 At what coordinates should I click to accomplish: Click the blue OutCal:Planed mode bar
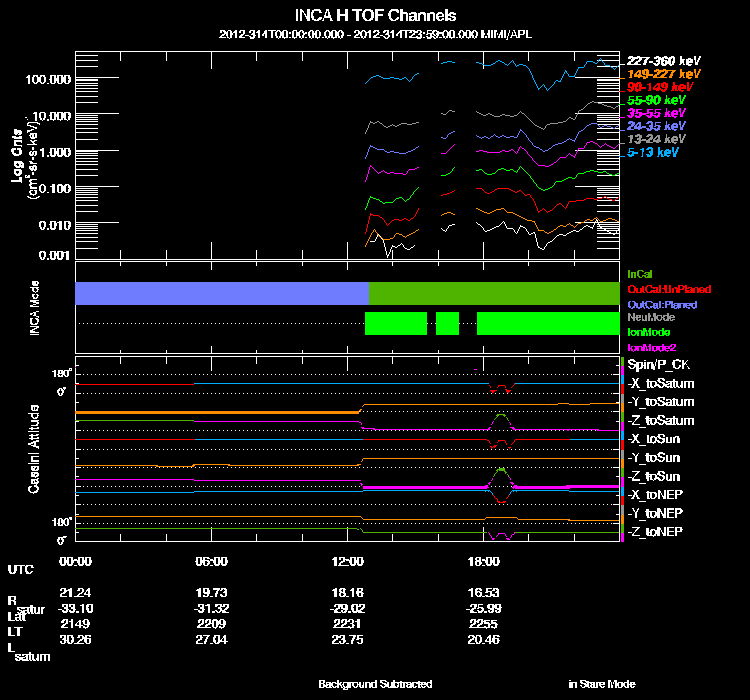[222, 293]
